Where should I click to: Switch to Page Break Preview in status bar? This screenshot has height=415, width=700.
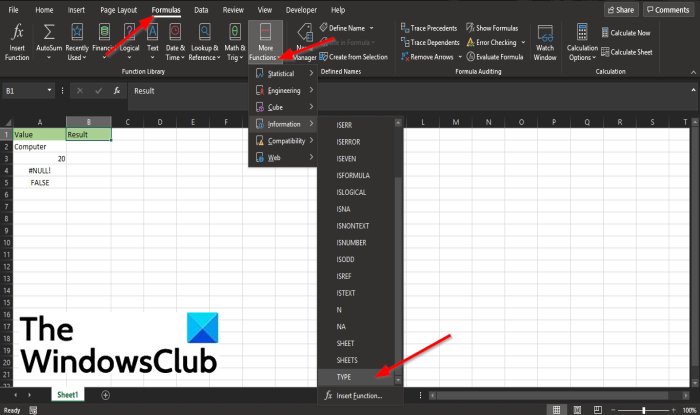(598, 410)
